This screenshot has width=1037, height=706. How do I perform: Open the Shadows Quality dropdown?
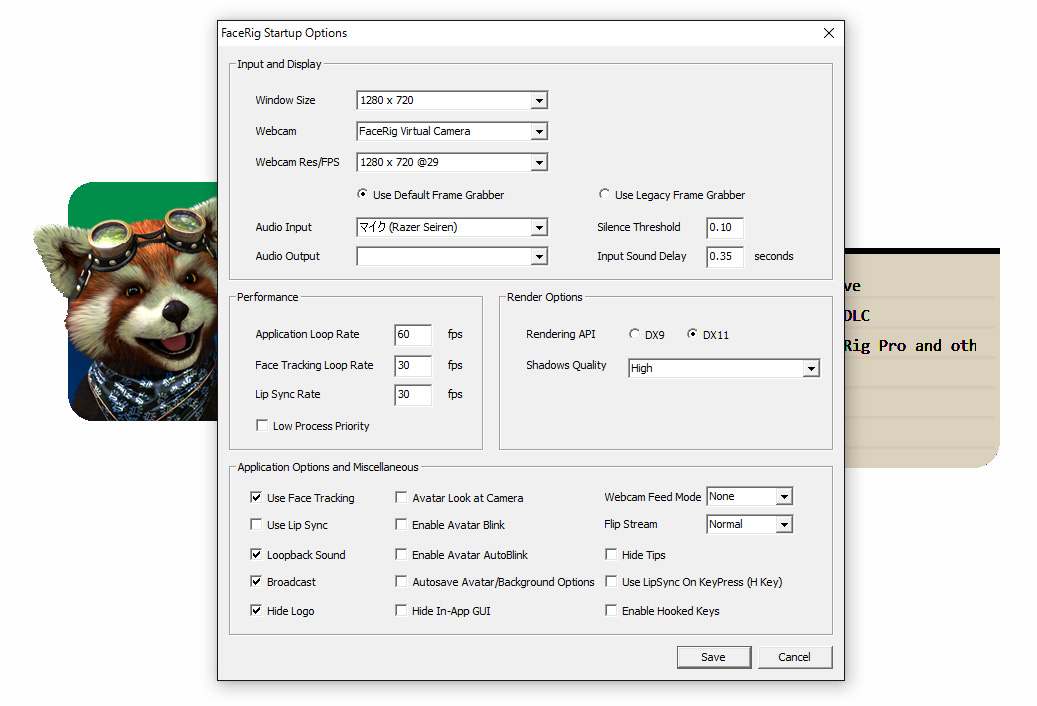(x=810, y=368)
